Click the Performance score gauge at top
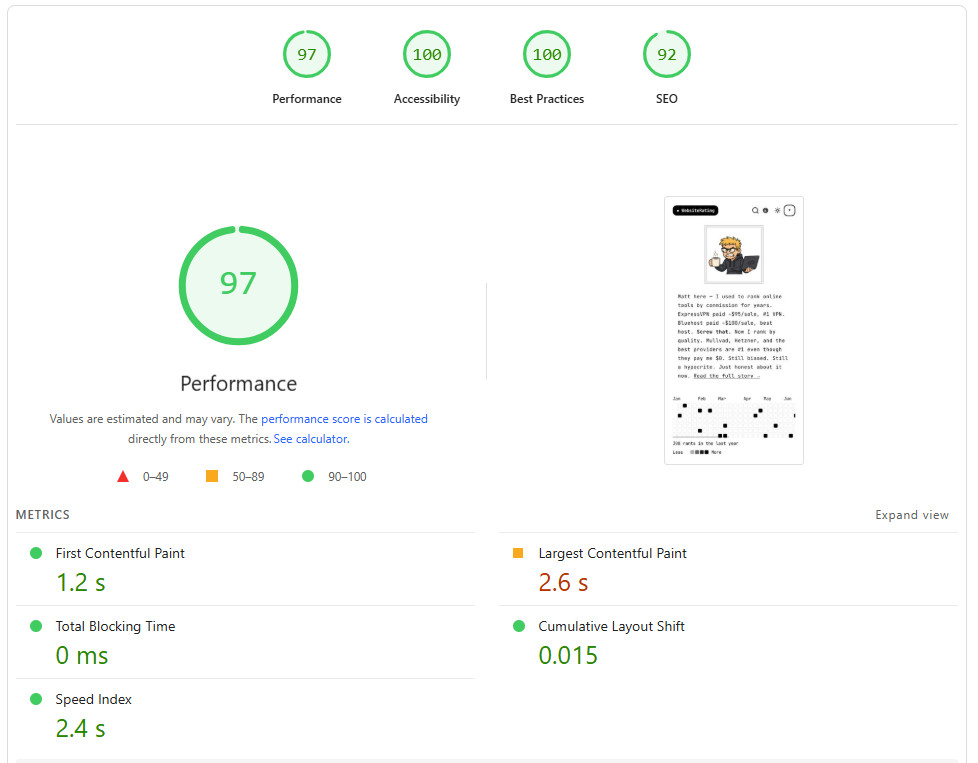978x763 pixels. 306,55
